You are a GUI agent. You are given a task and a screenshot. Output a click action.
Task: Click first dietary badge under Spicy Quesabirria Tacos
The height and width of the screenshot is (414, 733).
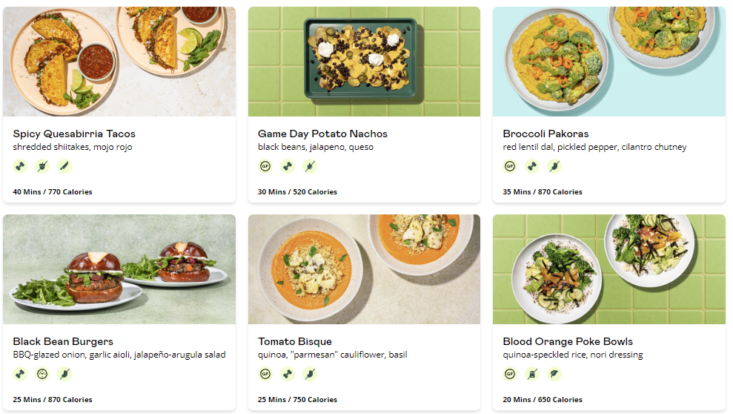point(19,166)
